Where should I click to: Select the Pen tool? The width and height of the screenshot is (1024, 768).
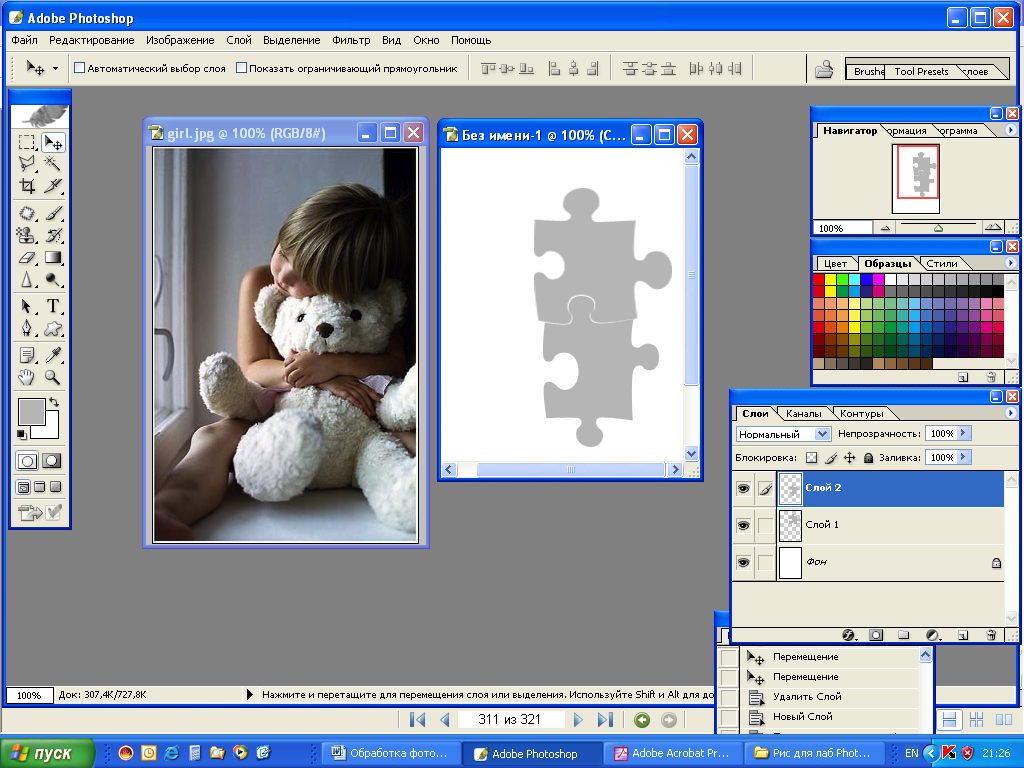(27, 328)
